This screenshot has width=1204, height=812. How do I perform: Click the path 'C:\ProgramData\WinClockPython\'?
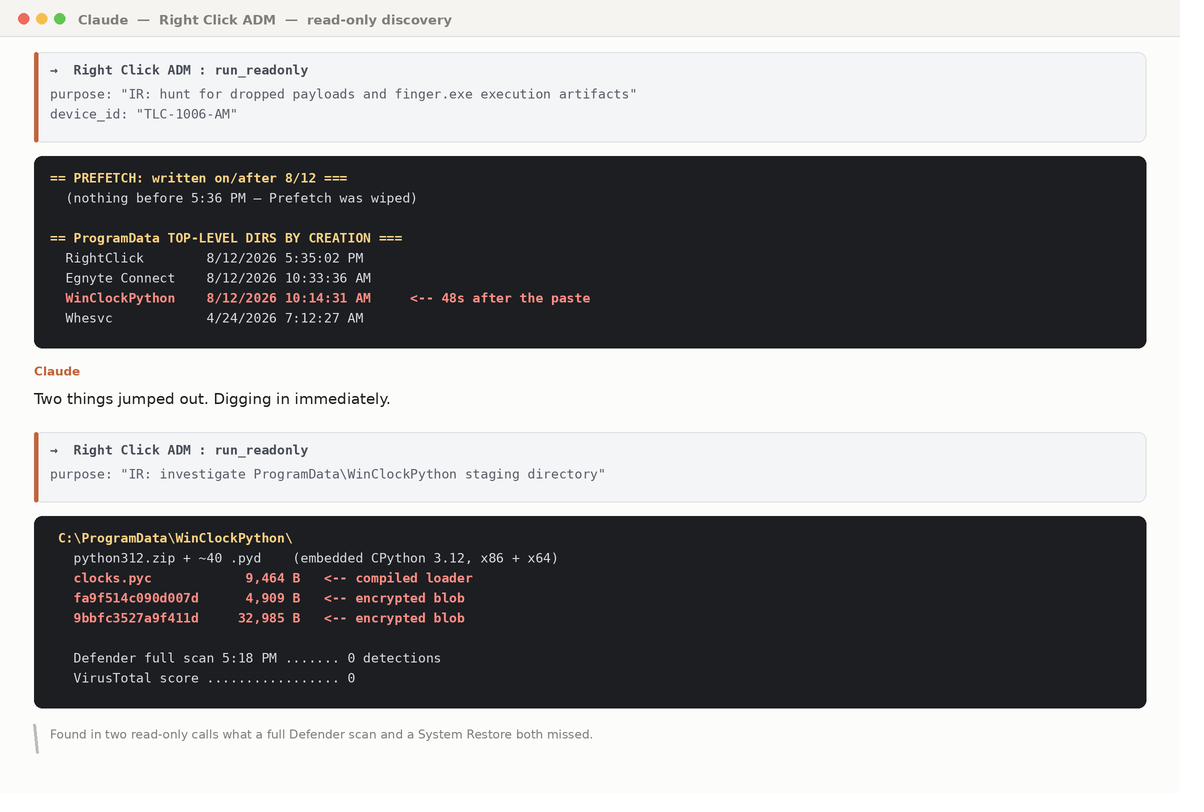click(175, 538)
